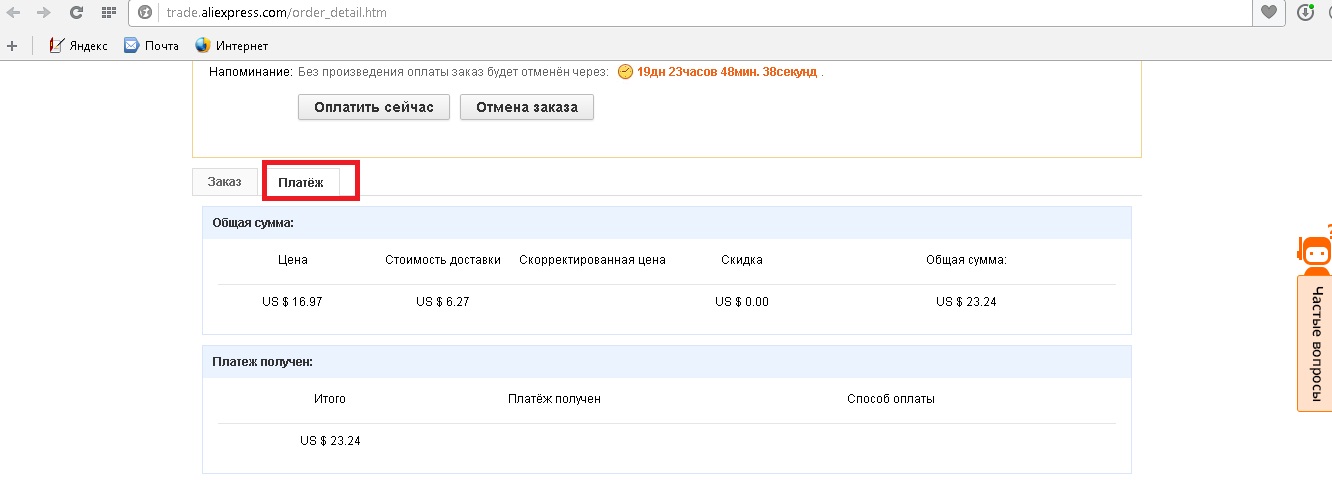This screenshot has width=1332, height=490.
Task: Click the browser back arrow
Action: (x=13, y=13)
